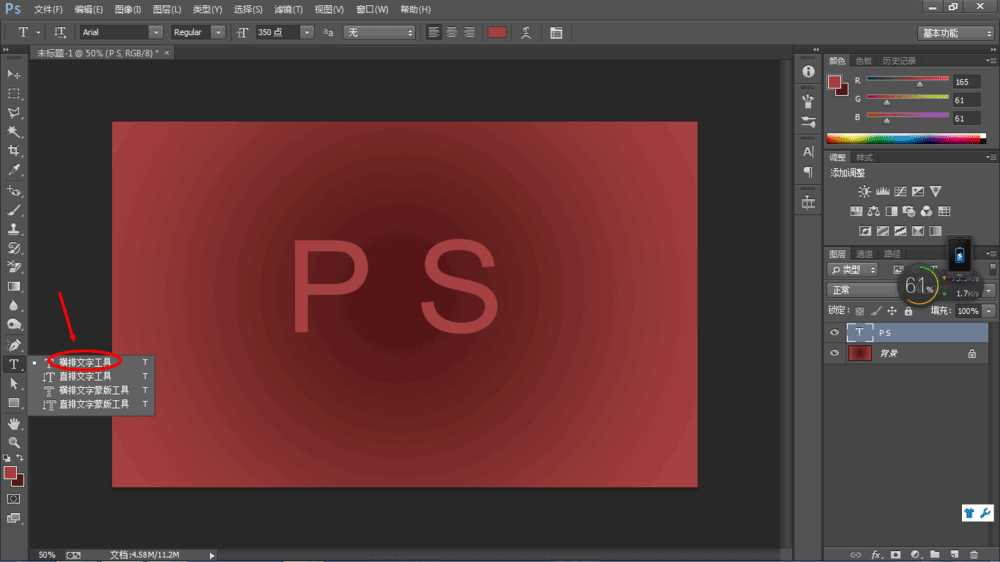Open the 滤镜(T) menu

pos(289,9)
